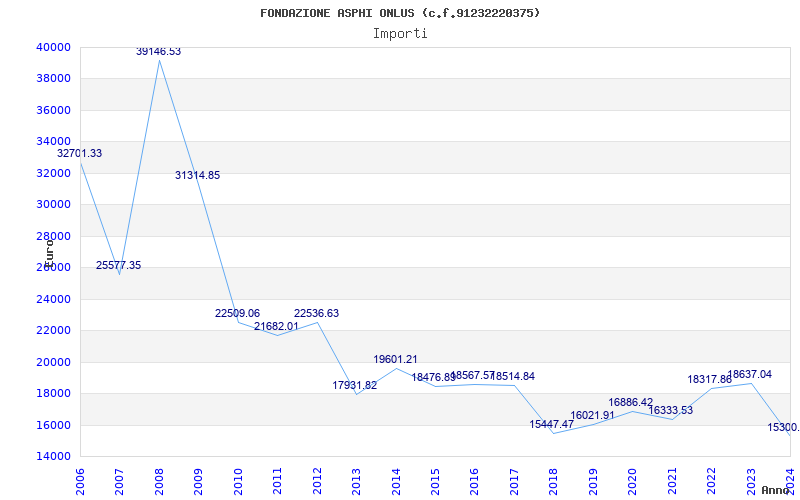Select the data label 19601.21
Viewport: 800px width, 500px height.
tap(395, 359)
